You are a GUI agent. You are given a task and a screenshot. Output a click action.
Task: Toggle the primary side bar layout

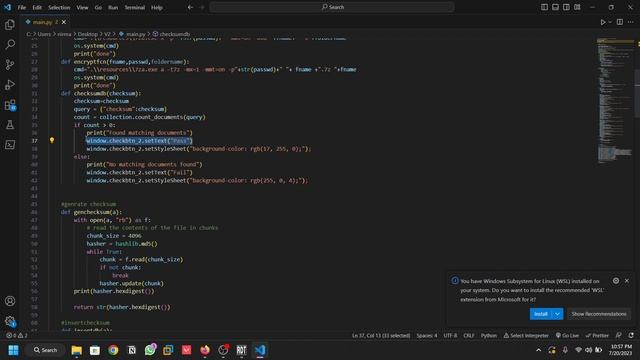click(544, 7)
